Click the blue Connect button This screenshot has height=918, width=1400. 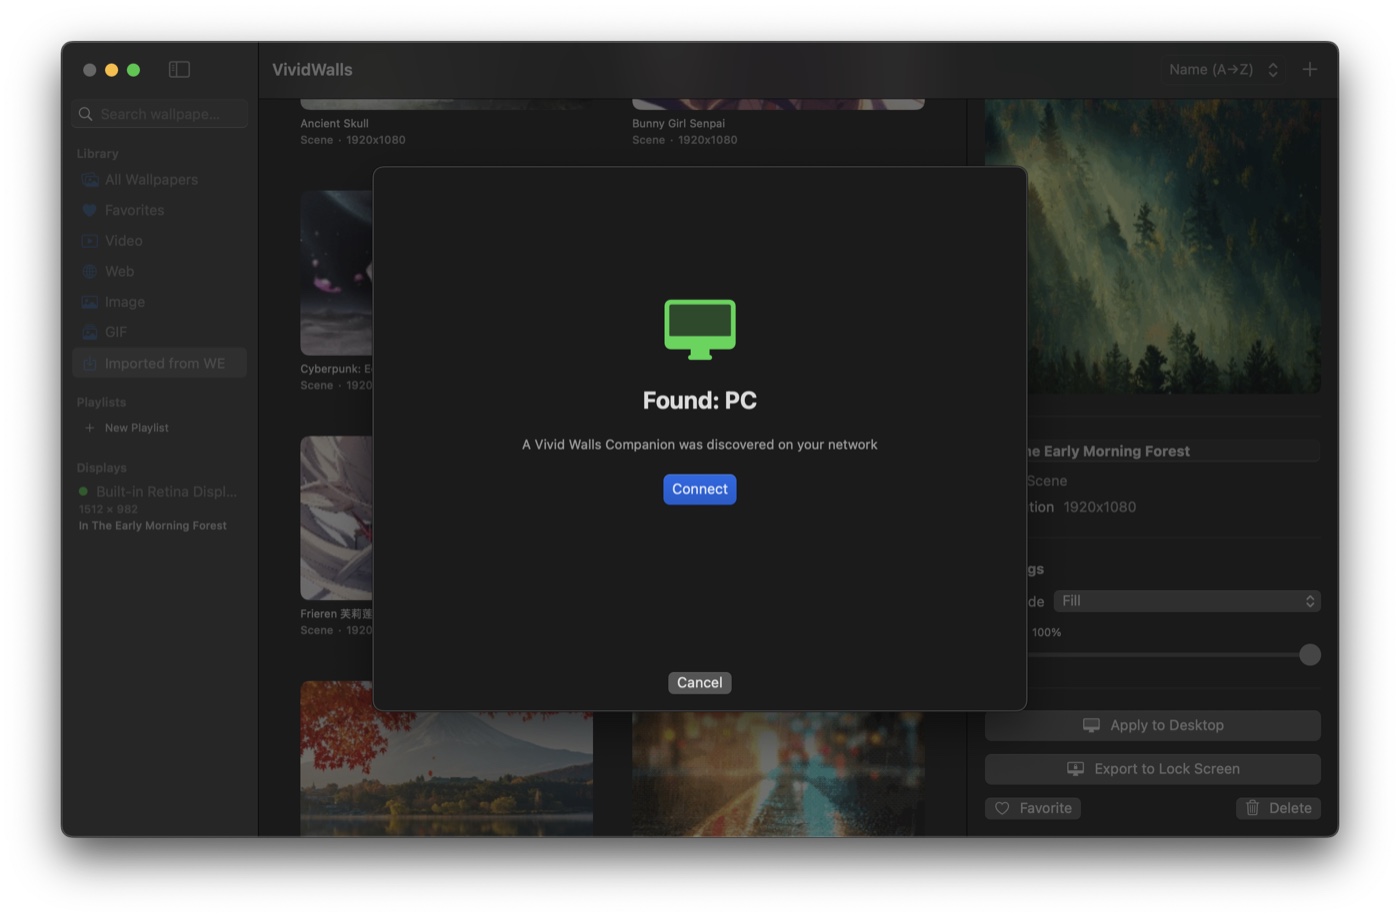click(699, 489)
